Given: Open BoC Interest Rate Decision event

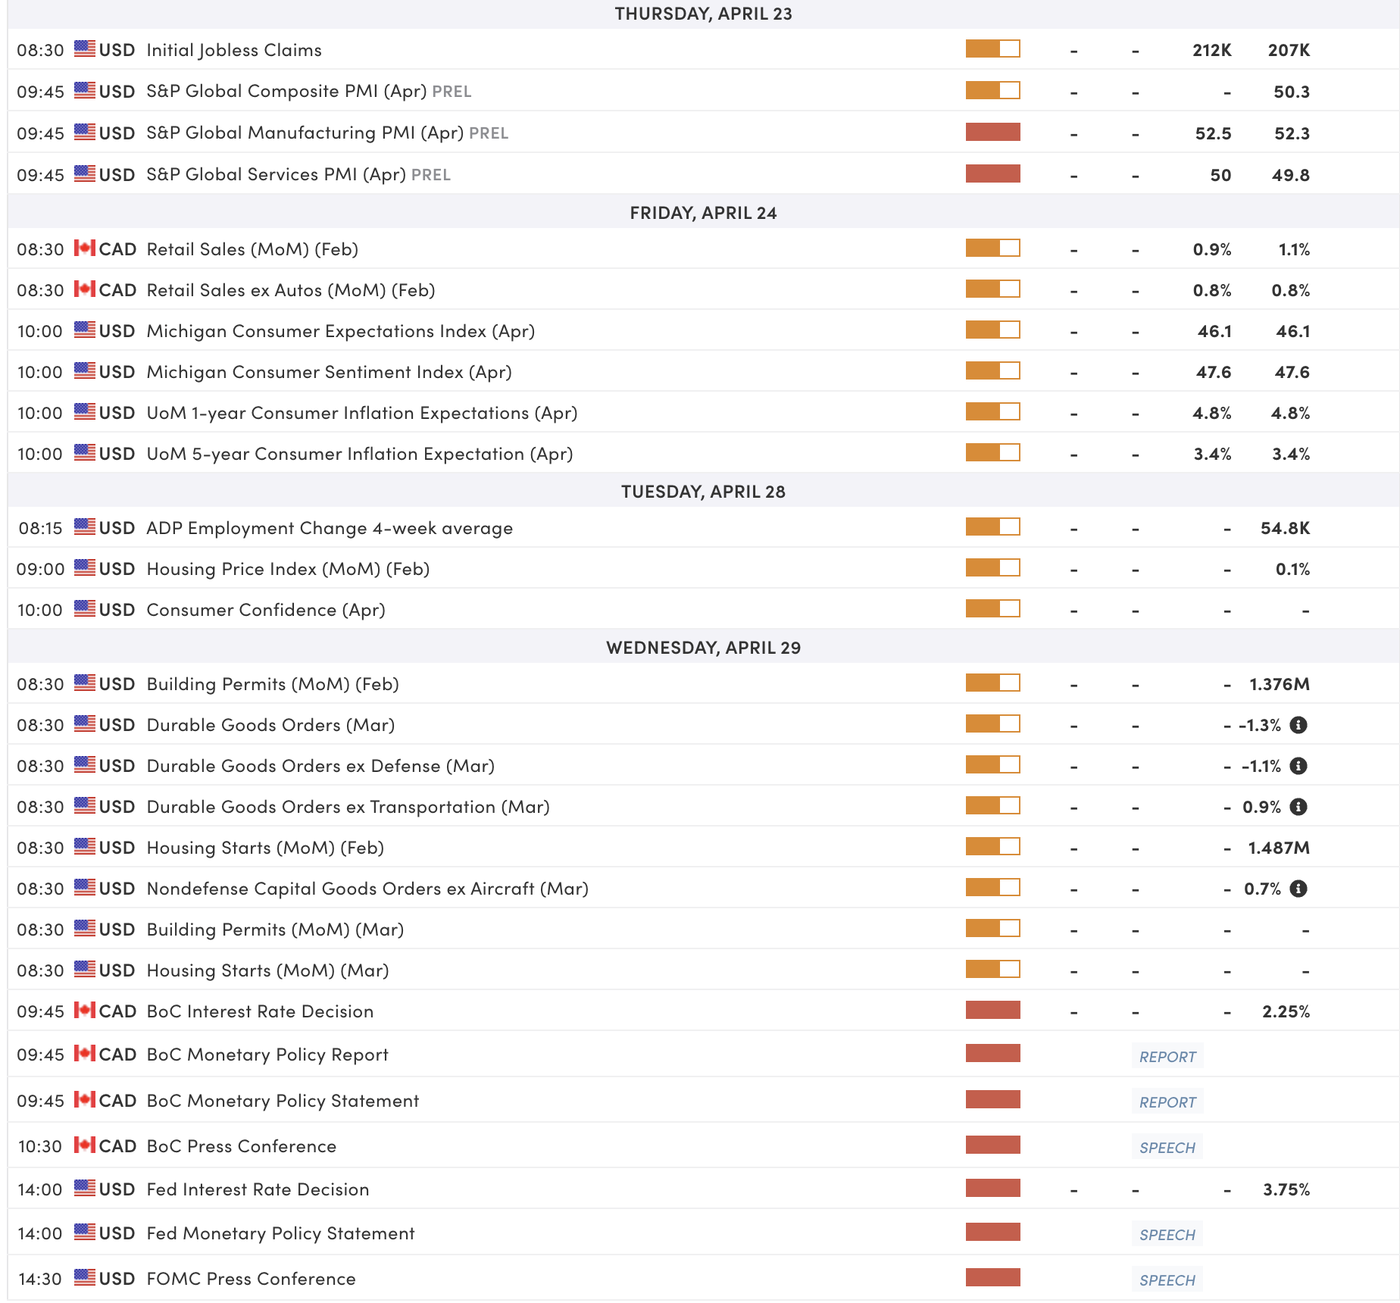Looking at the screenshot, I should coord(260,1011).
